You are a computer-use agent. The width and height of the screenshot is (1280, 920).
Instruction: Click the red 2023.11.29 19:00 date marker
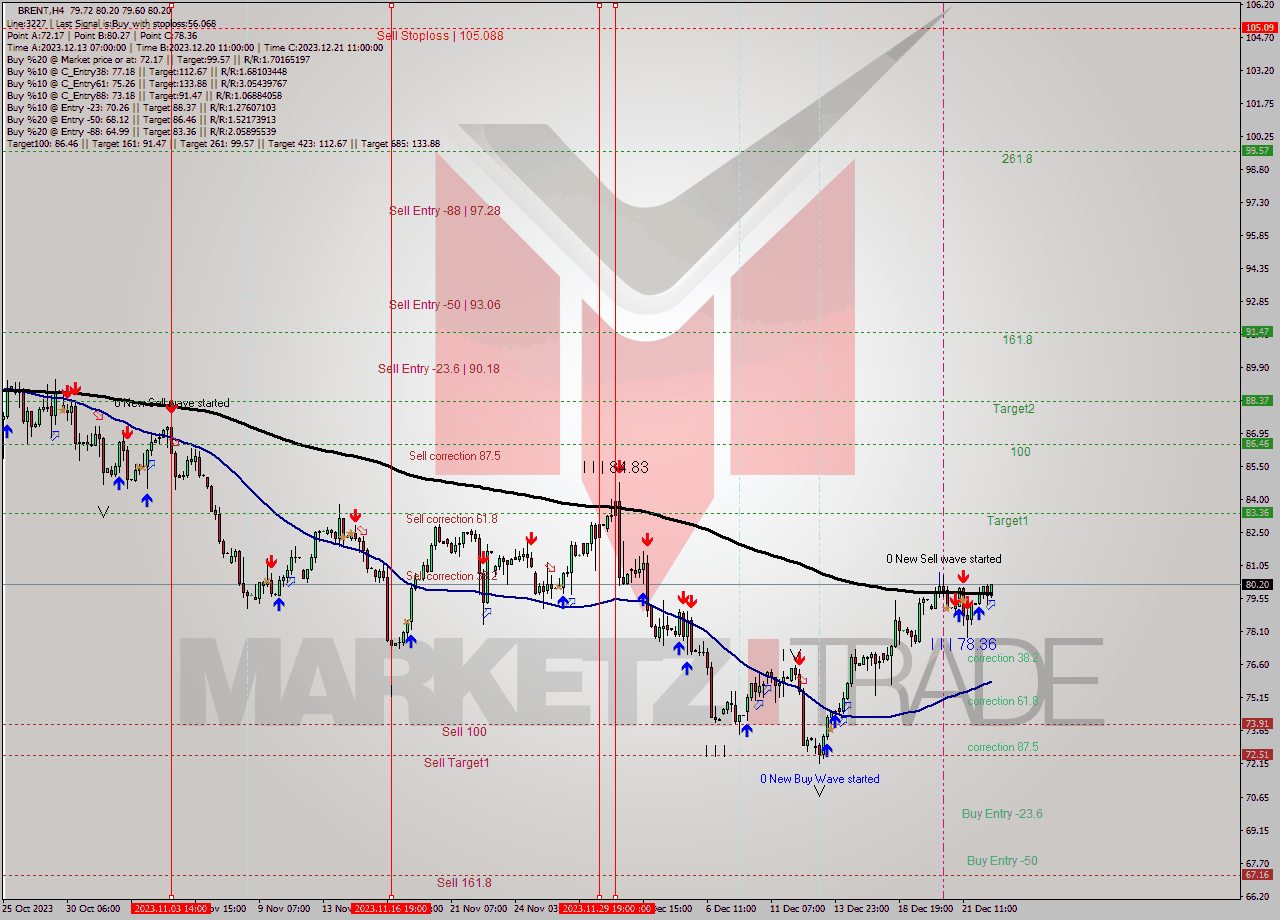pos(600,909)
